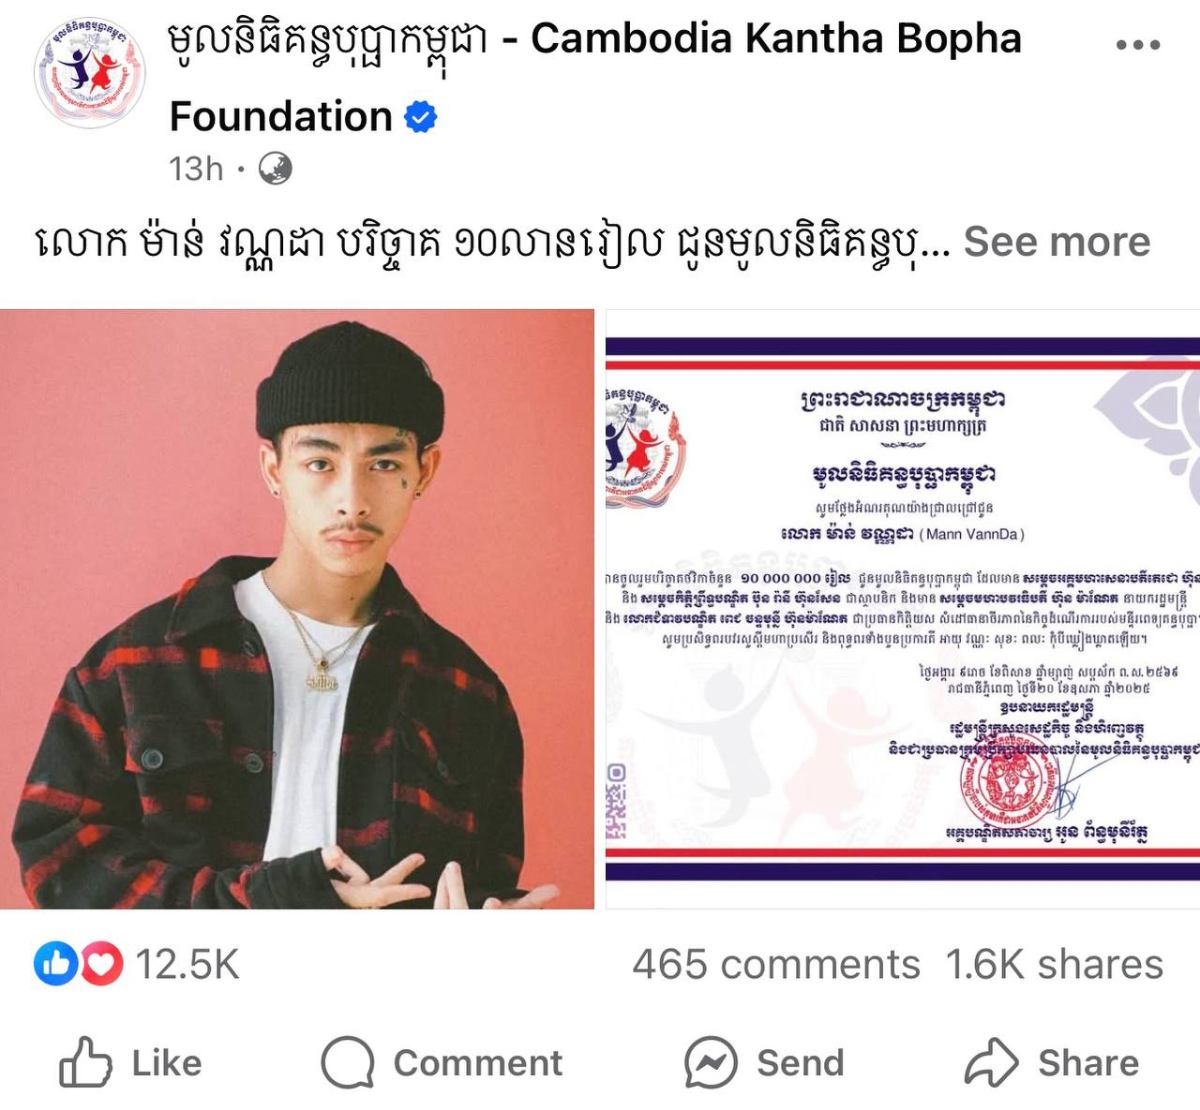View the 1.6K shares list
Screen dimensions: 1200x1110
(x=1054, y=964)
